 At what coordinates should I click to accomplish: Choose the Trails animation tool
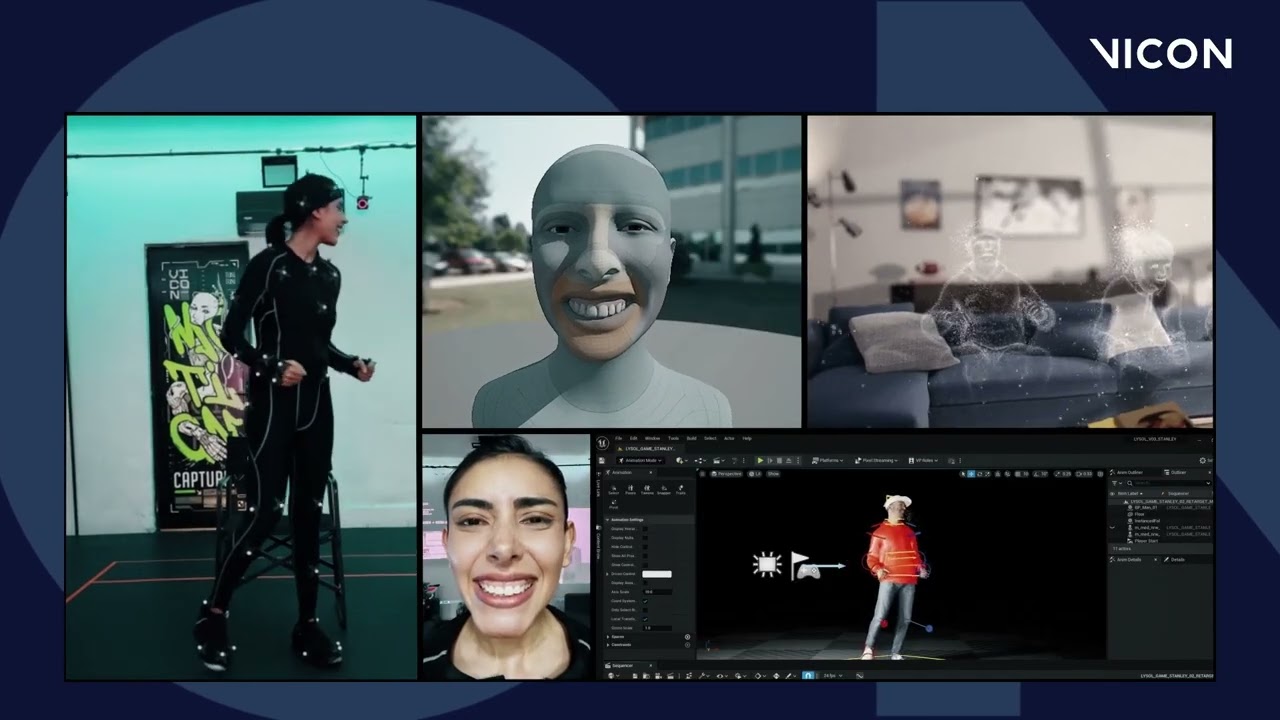pos(680,490)
